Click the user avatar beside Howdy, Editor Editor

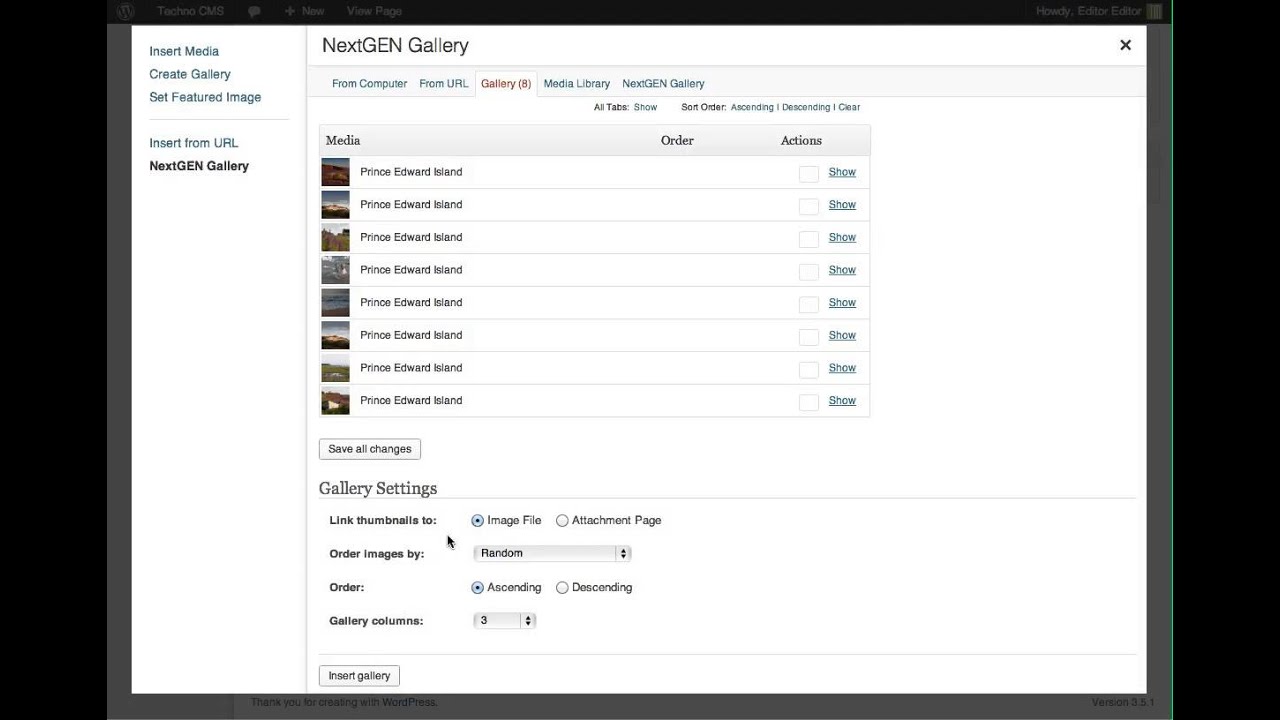point(1154,11)
